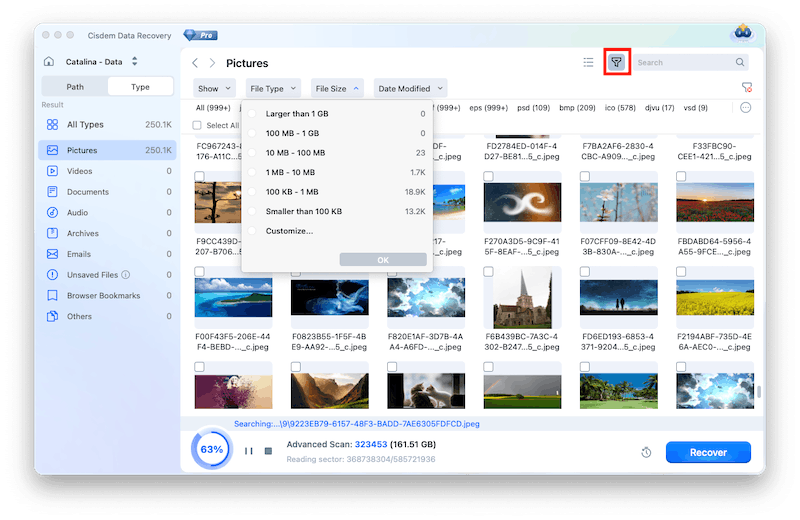Select Documents category in sidebar
The width and height of the screenshot is (800, 520).
coord(107,192)
